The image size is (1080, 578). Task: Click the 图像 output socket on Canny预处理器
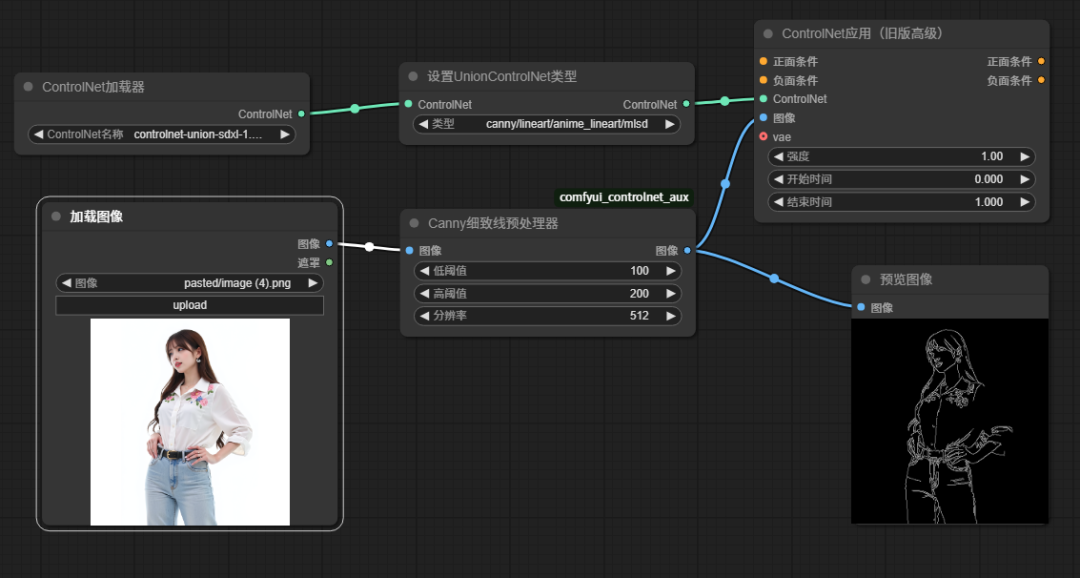coord(687,251)
